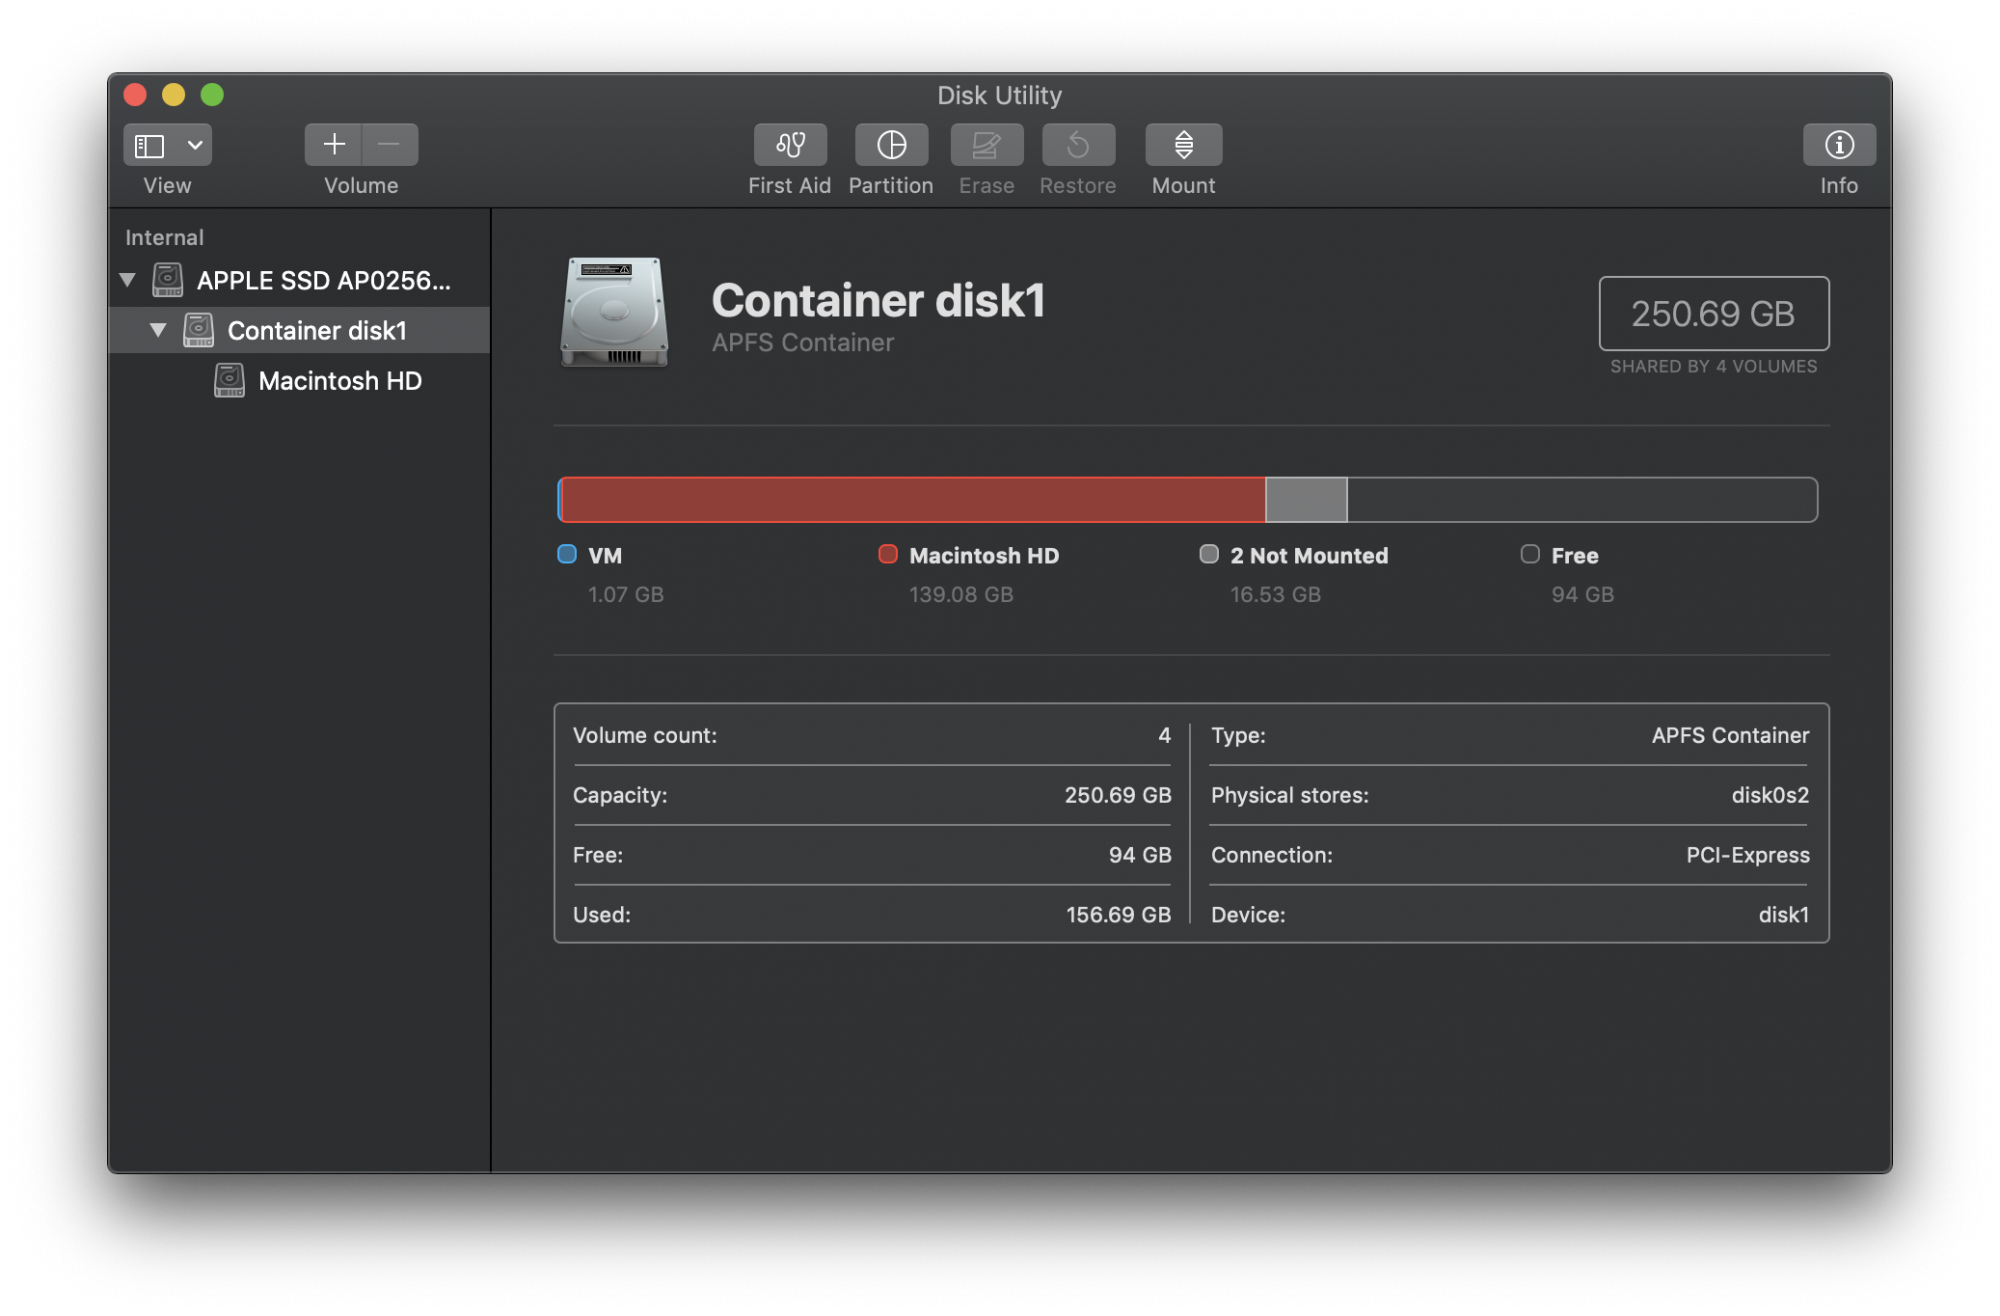Open the Partition pie icon
The image size is (2000, 1316).
coord(891,145)
